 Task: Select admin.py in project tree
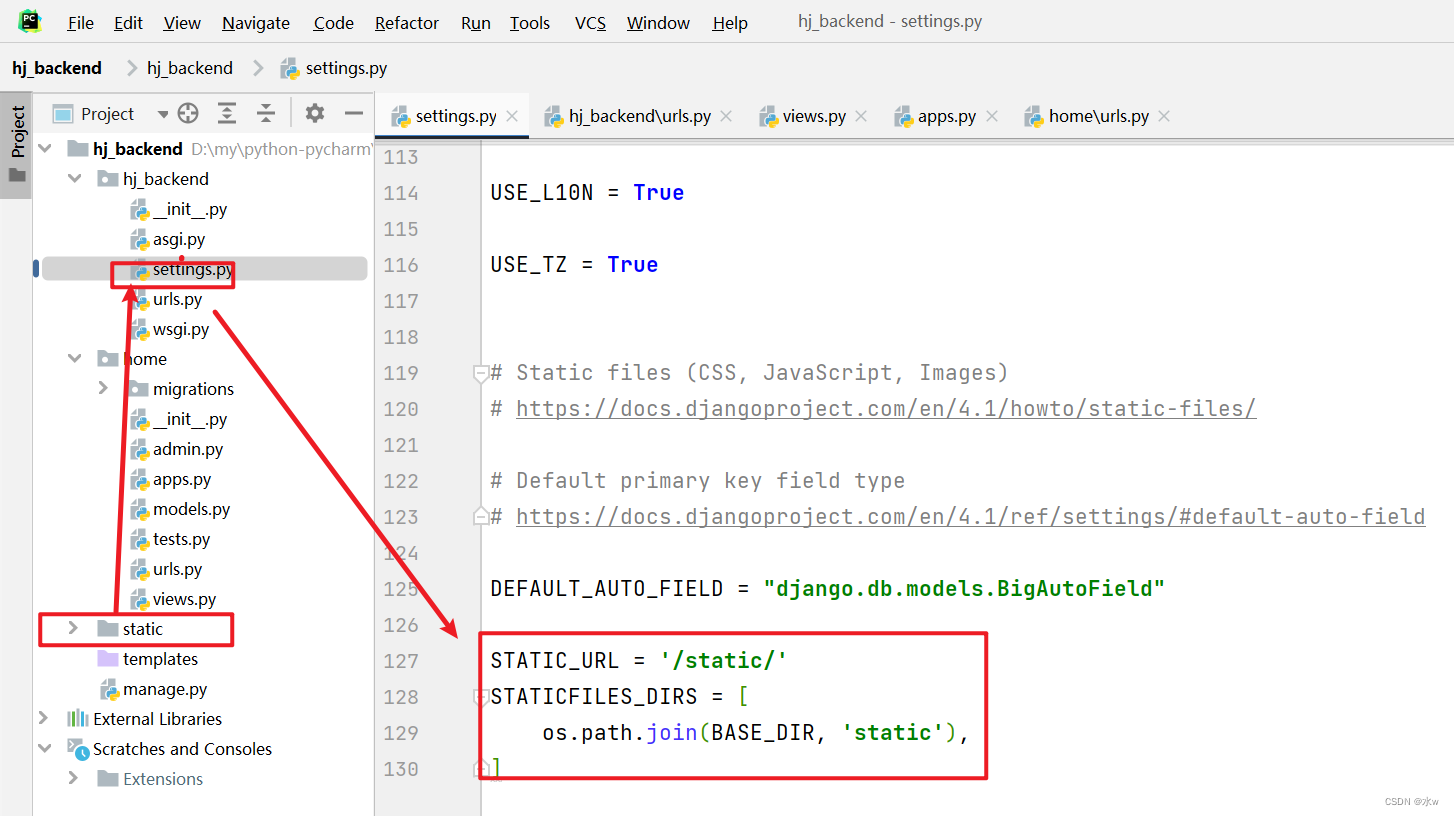(177, 449)
